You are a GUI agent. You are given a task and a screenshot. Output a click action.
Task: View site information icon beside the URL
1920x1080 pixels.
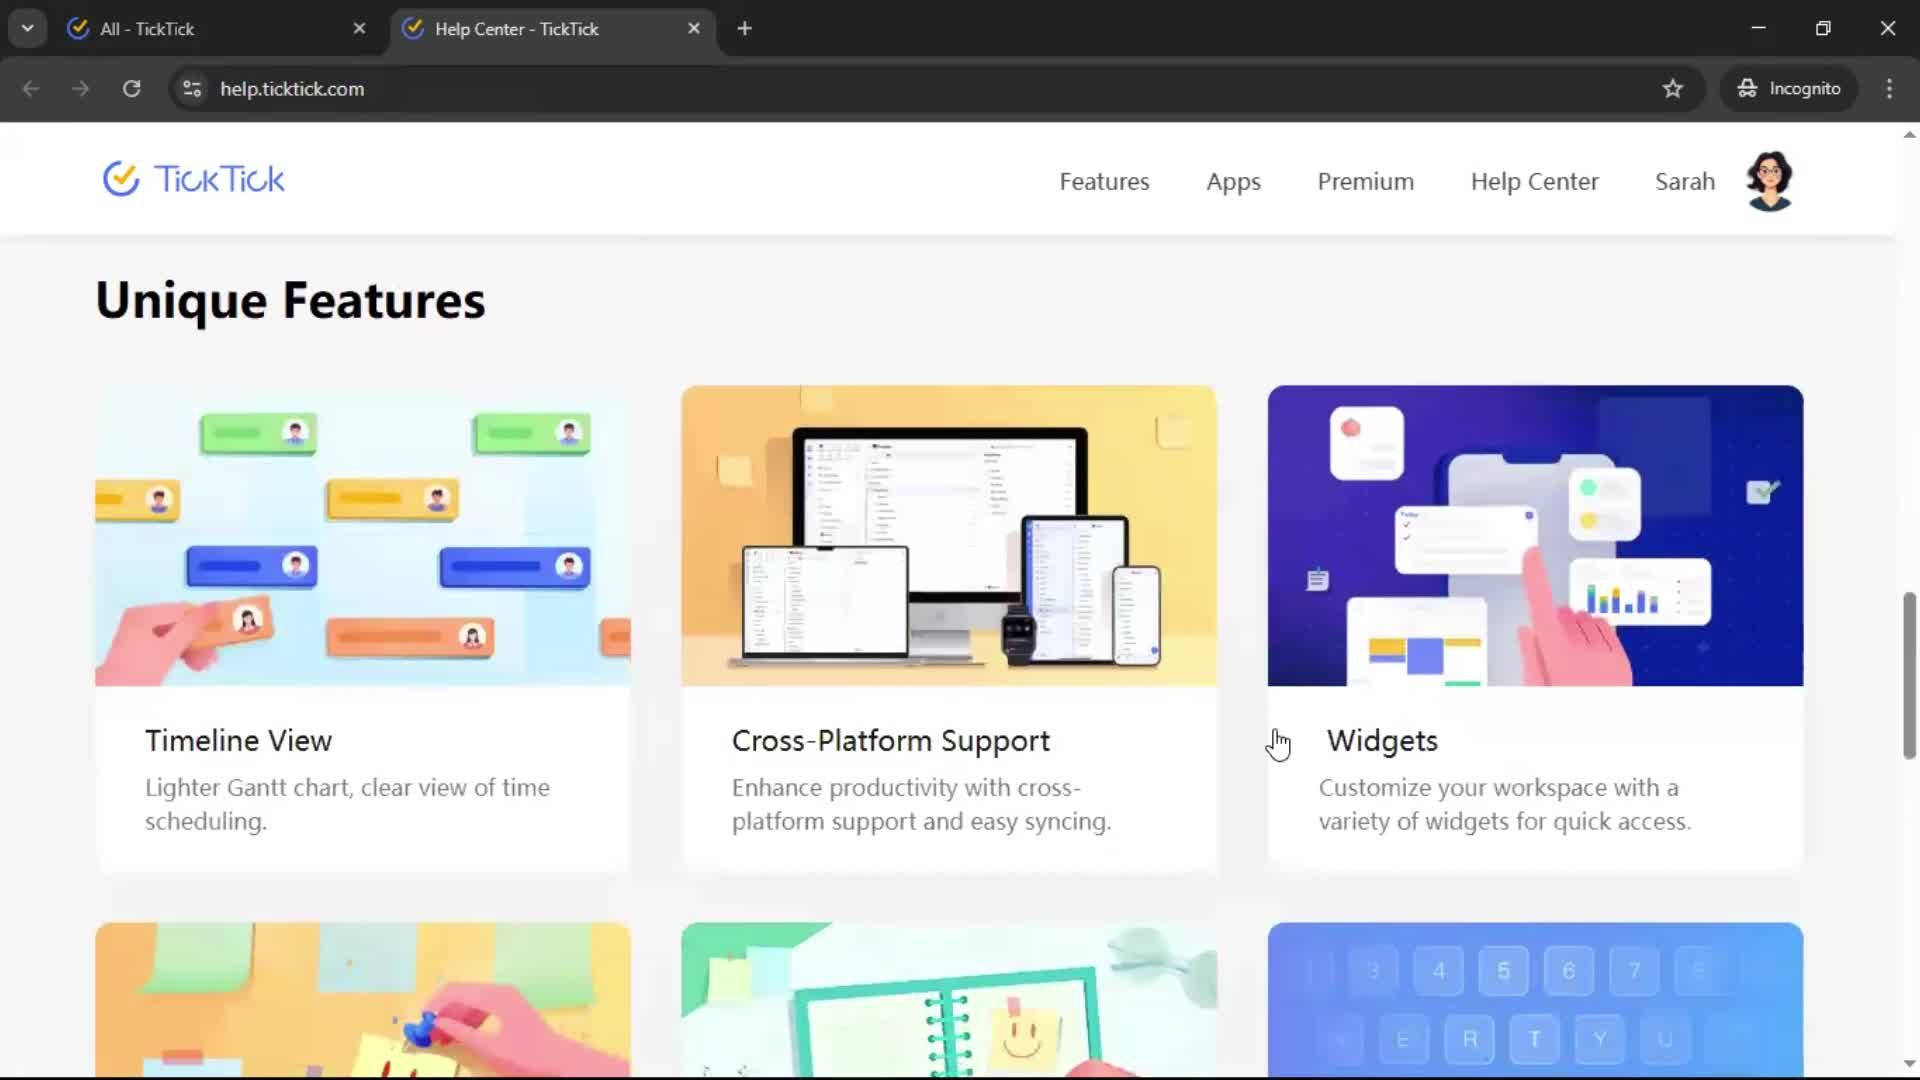coord(192,89)
